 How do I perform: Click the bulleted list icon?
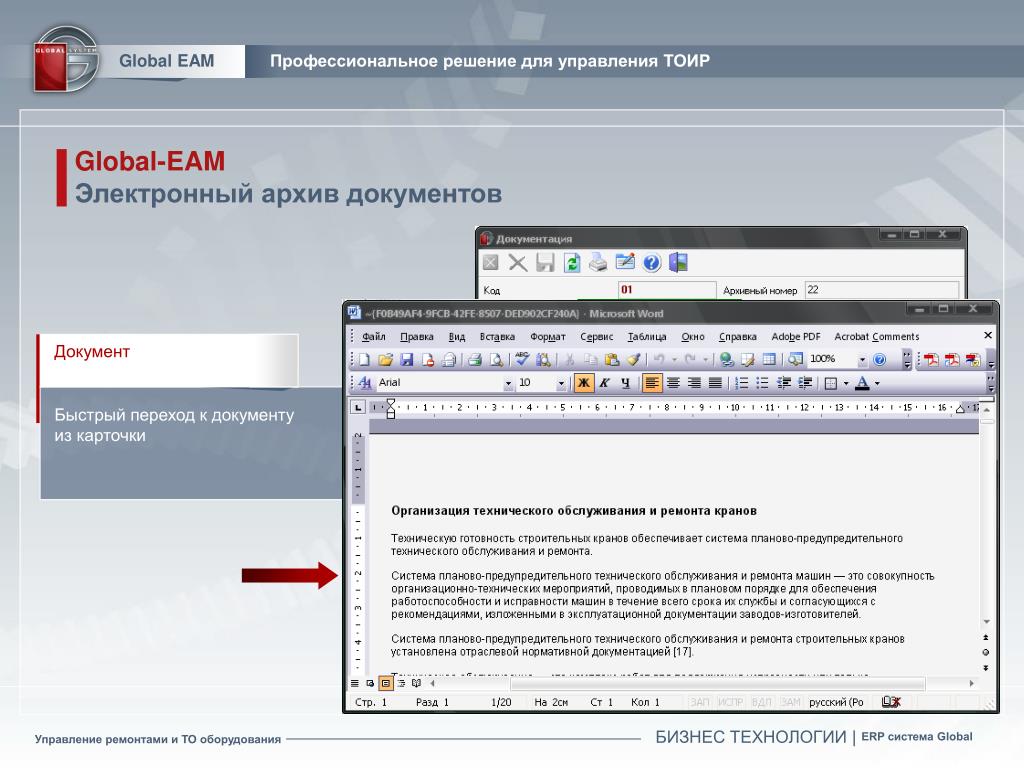tap(762, 383)
